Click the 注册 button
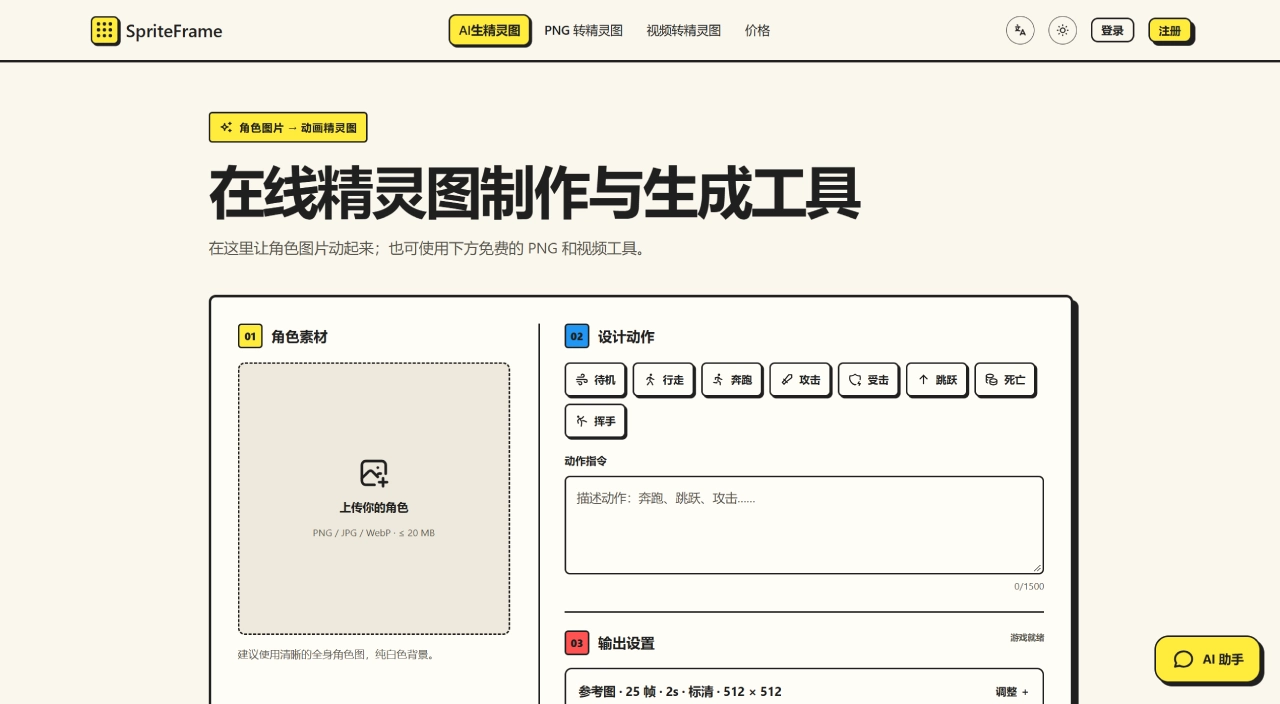This screenshot has height=704, width=1280. pos(1169,30)
